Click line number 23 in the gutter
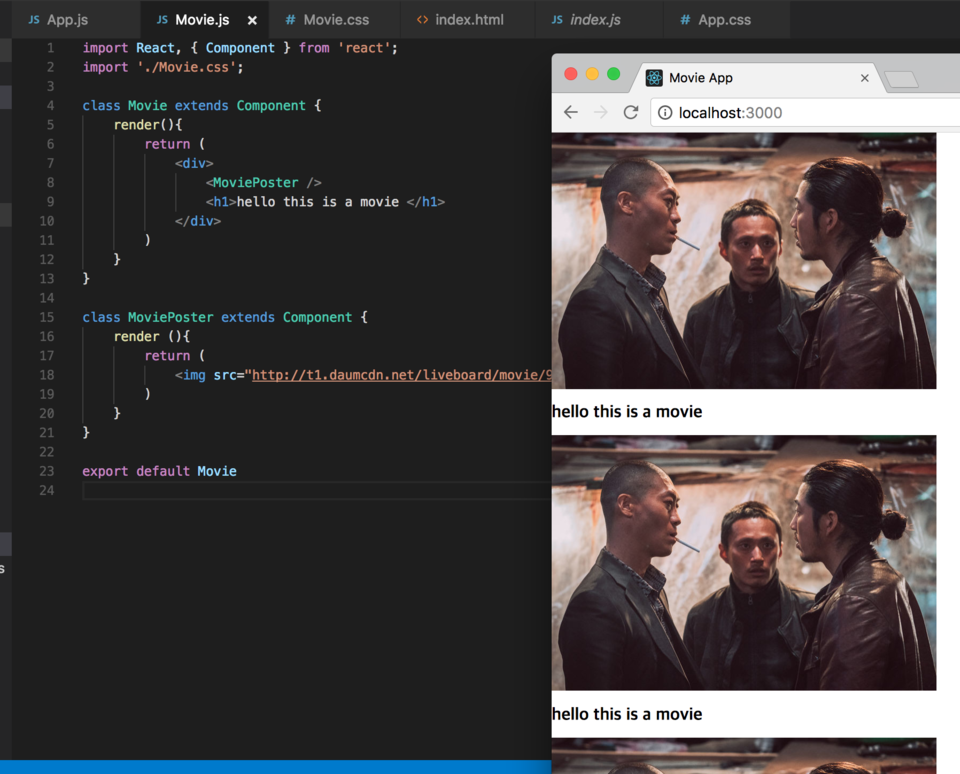 pos(47,471)
